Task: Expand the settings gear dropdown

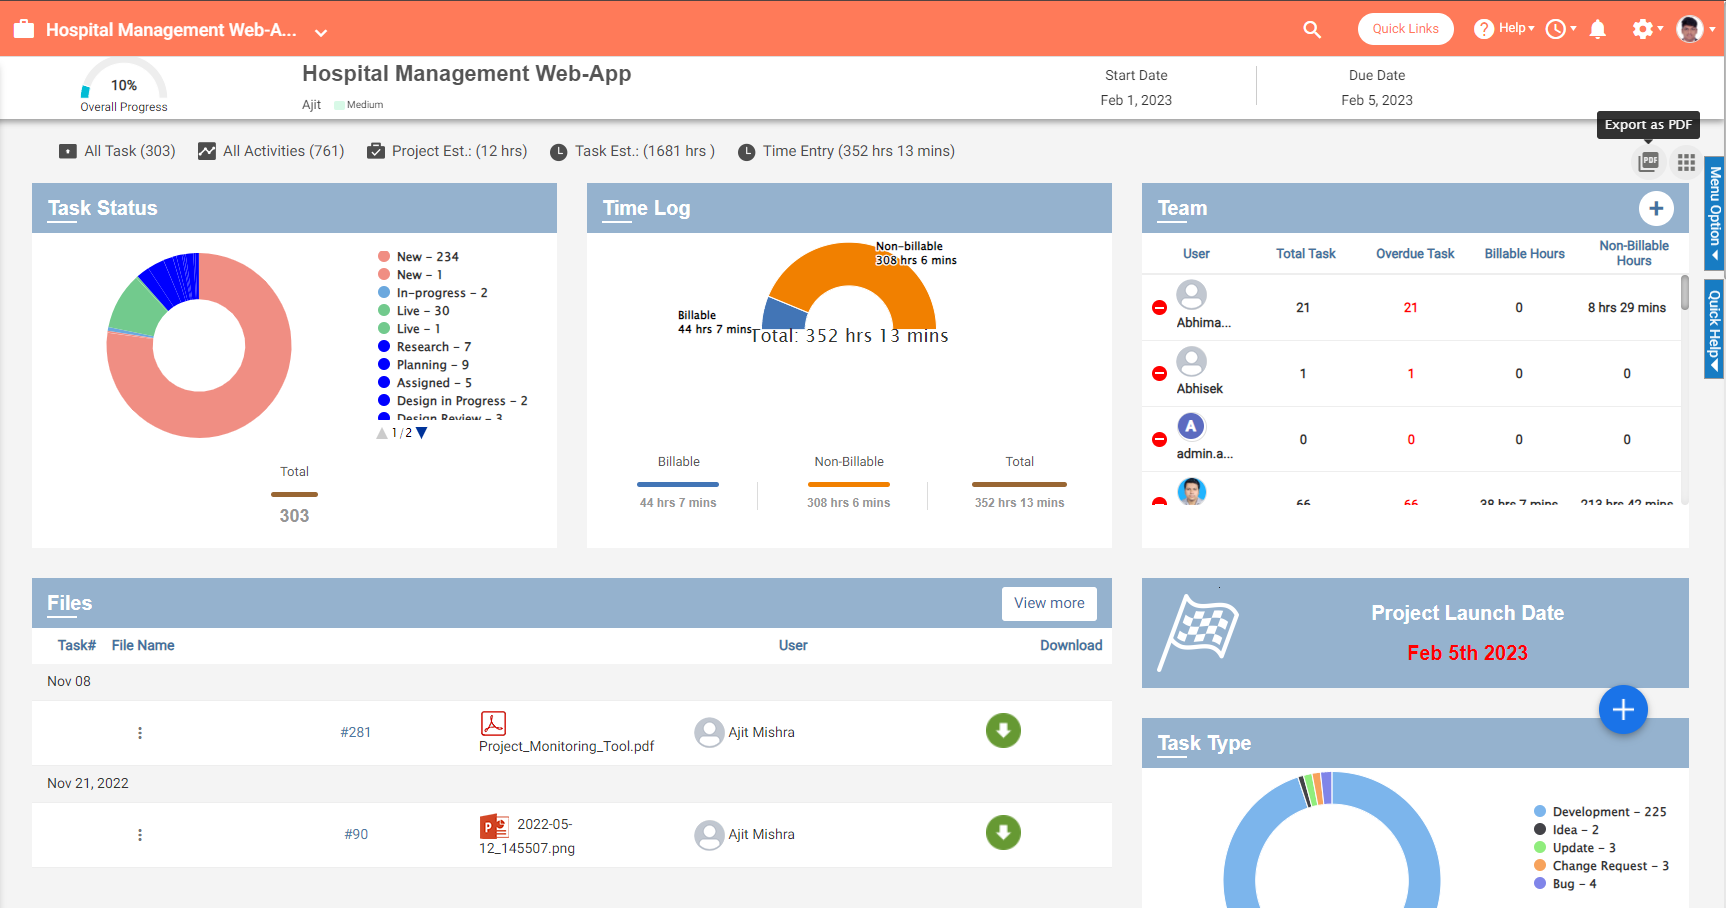Action: [x=1647, y=29]
